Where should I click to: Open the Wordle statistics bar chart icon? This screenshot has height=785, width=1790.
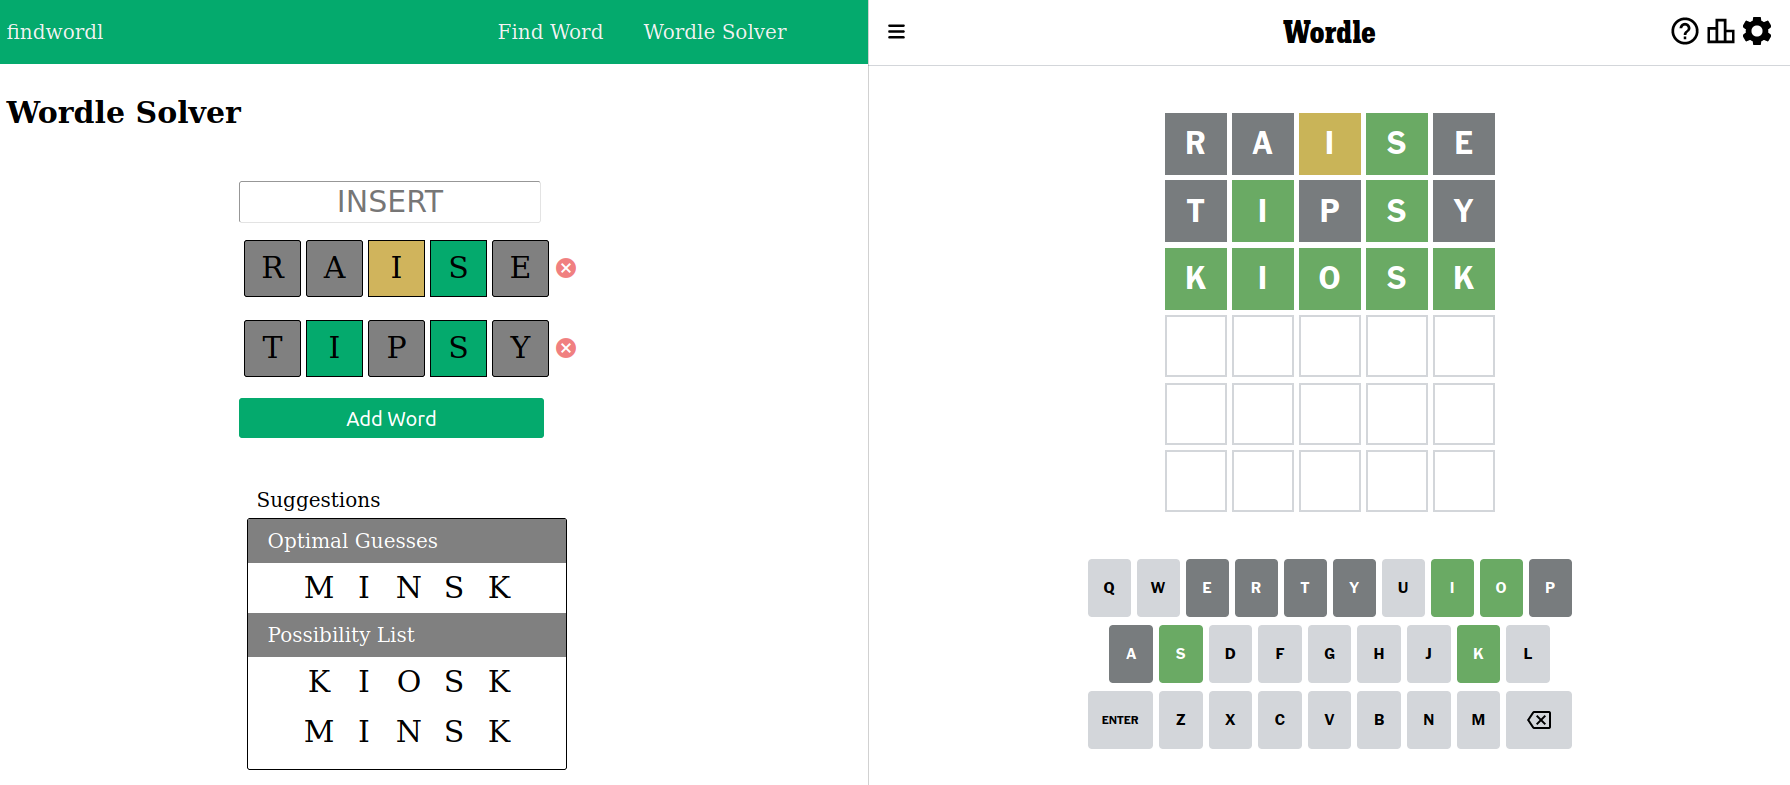click(x=1720, y=31)
